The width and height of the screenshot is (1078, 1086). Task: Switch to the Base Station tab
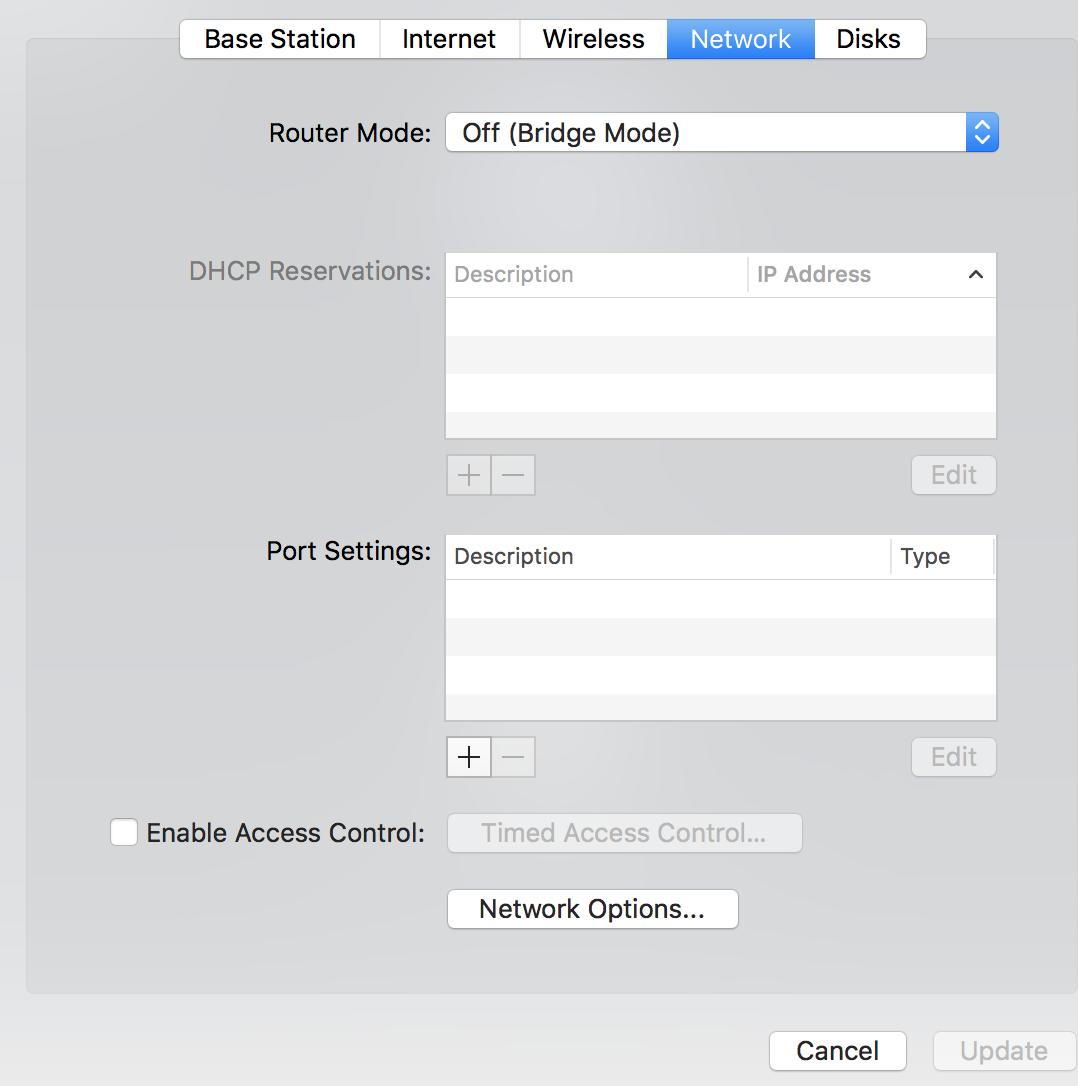280,40
